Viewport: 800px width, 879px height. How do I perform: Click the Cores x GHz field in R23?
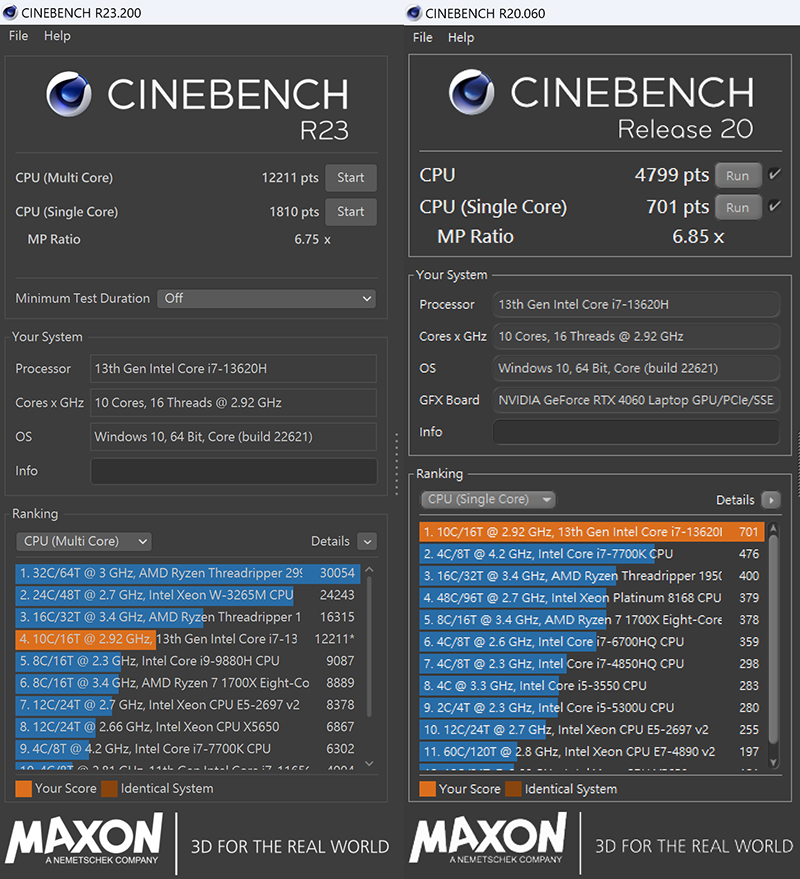point(234,403)
